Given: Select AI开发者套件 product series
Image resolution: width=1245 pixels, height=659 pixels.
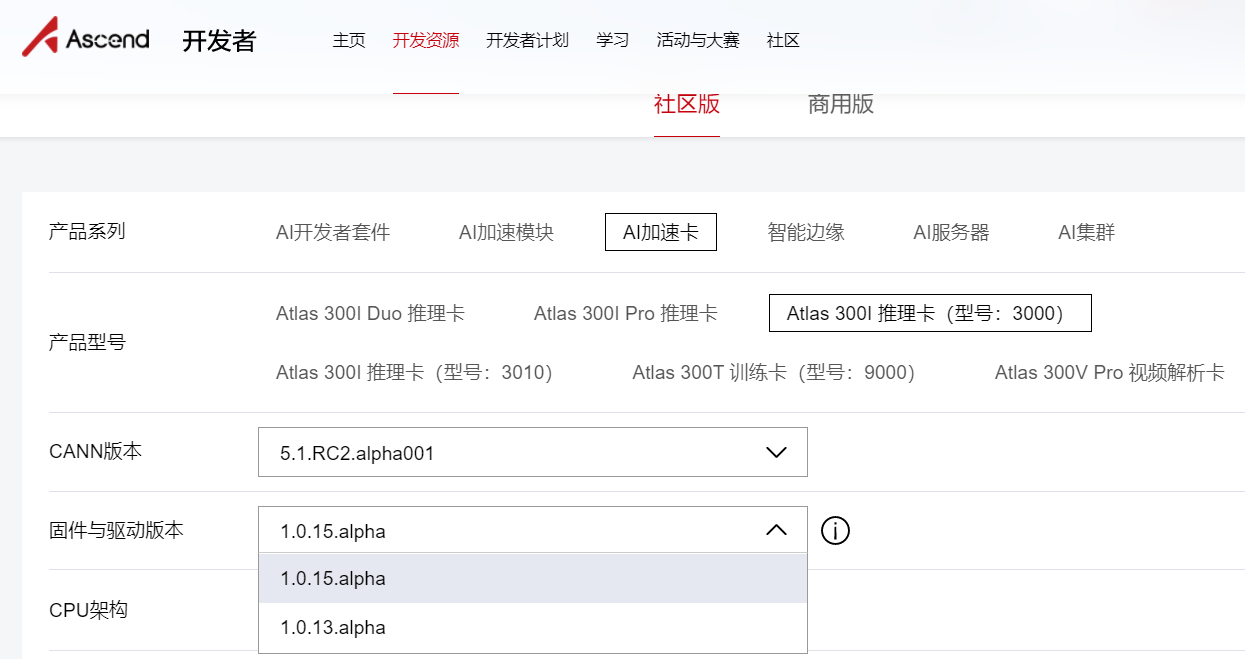Looking at the screenshot, I should pyautogui.click(x=333, y=233).
